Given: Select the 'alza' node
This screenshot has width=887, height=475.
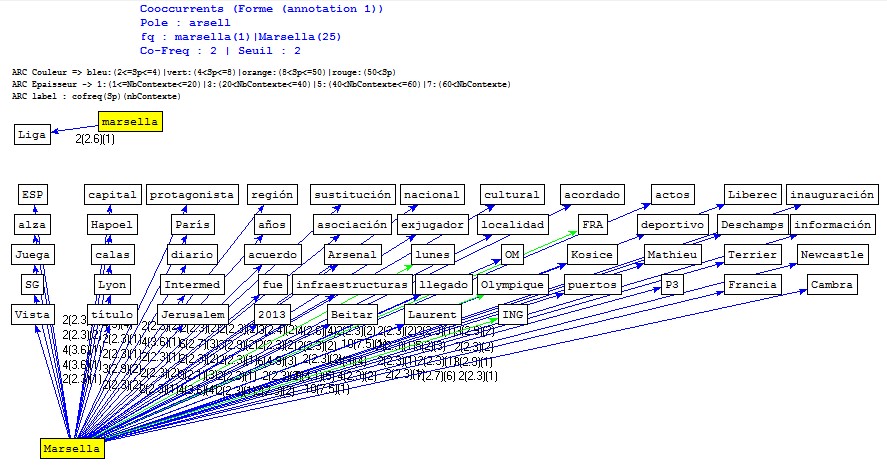Looking at the screenshot, I should [32, 224].
